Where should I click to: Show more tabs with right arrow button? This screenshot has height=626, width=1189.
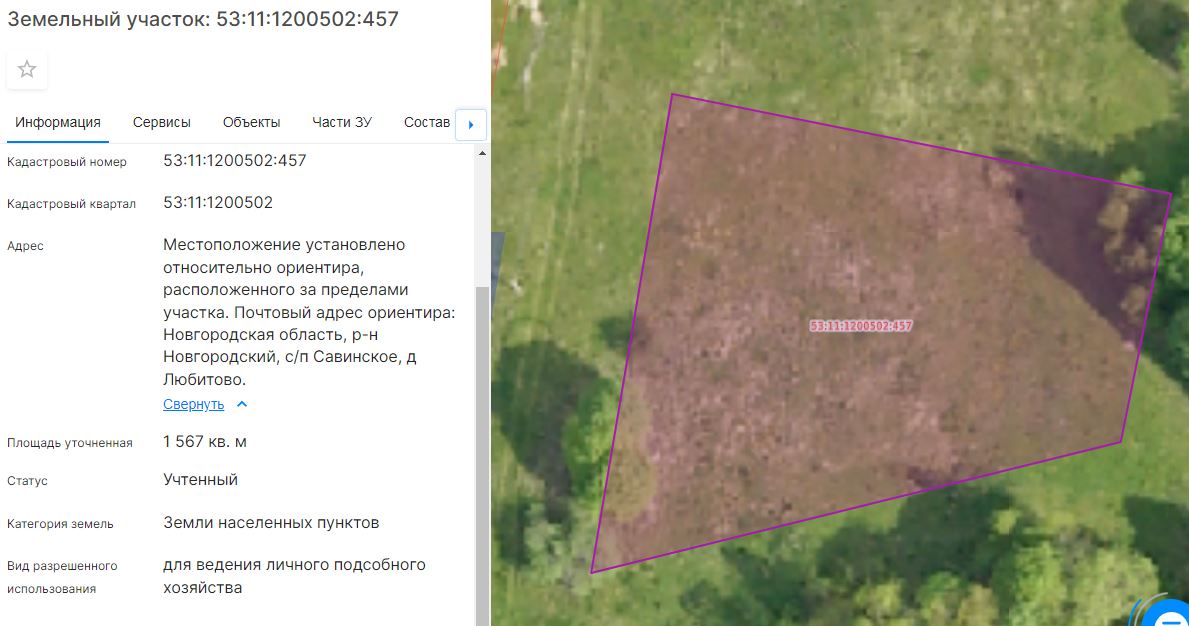pos(471,125)
